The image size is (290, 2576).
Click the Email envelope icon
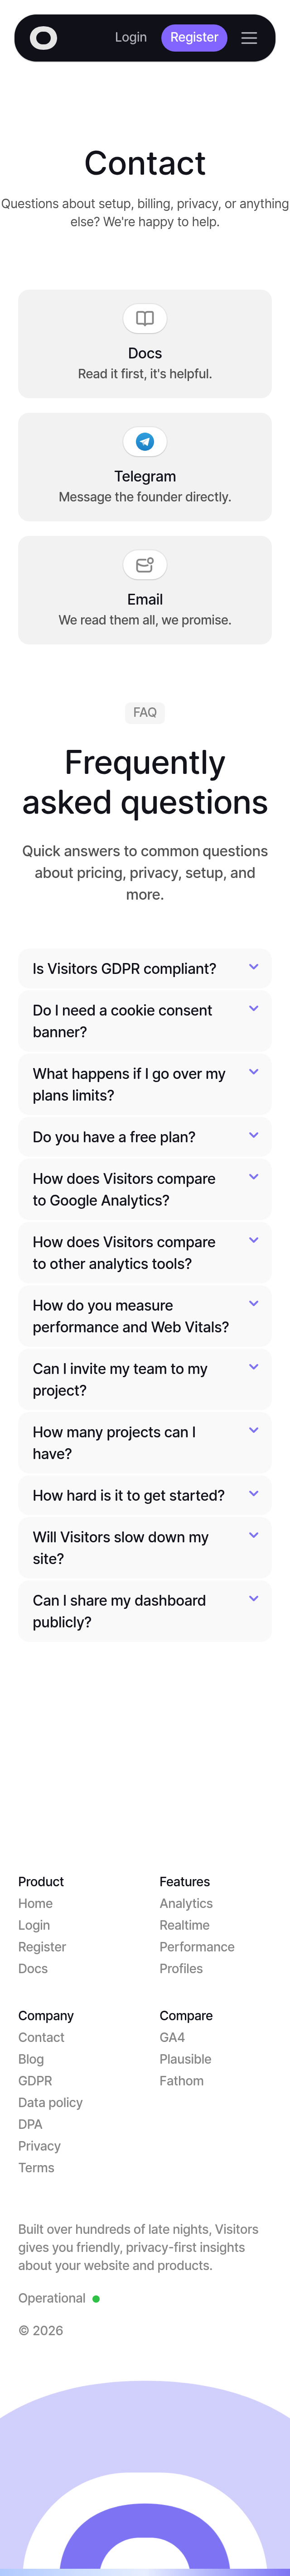click(x=145, y=564)
